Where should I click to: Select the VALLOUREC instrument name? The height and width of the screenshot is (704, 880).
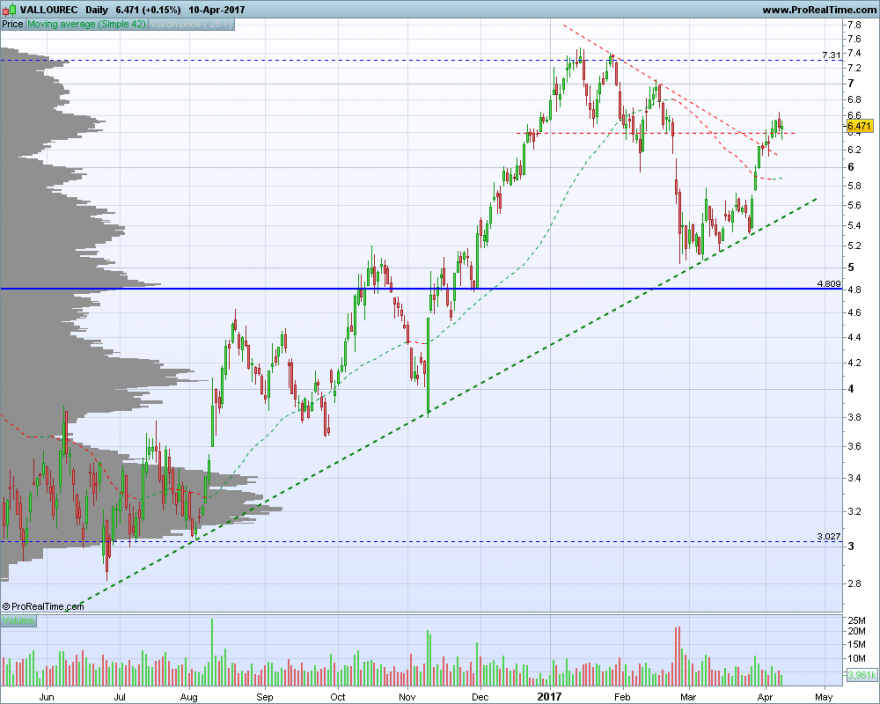49,10
